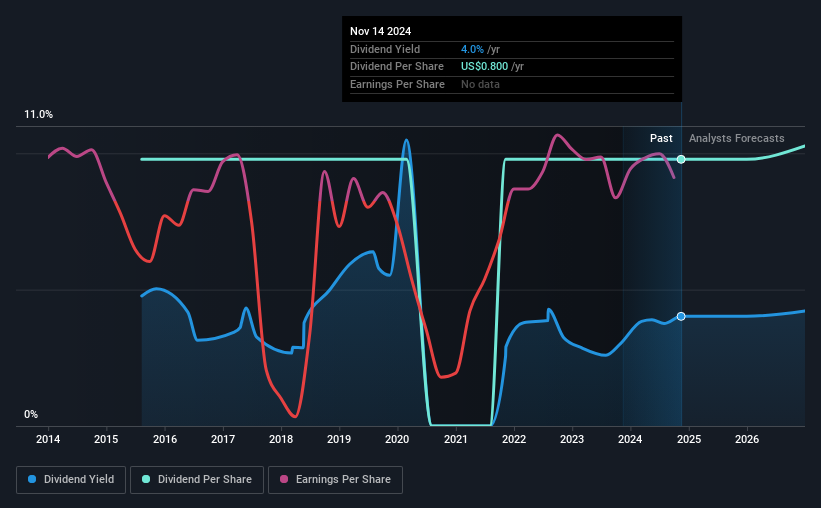Screen dimensions: 821x508
Task: Click the tooltip Earnings Per Share row label
Action: pyautogui.click(x=397, y=84)
